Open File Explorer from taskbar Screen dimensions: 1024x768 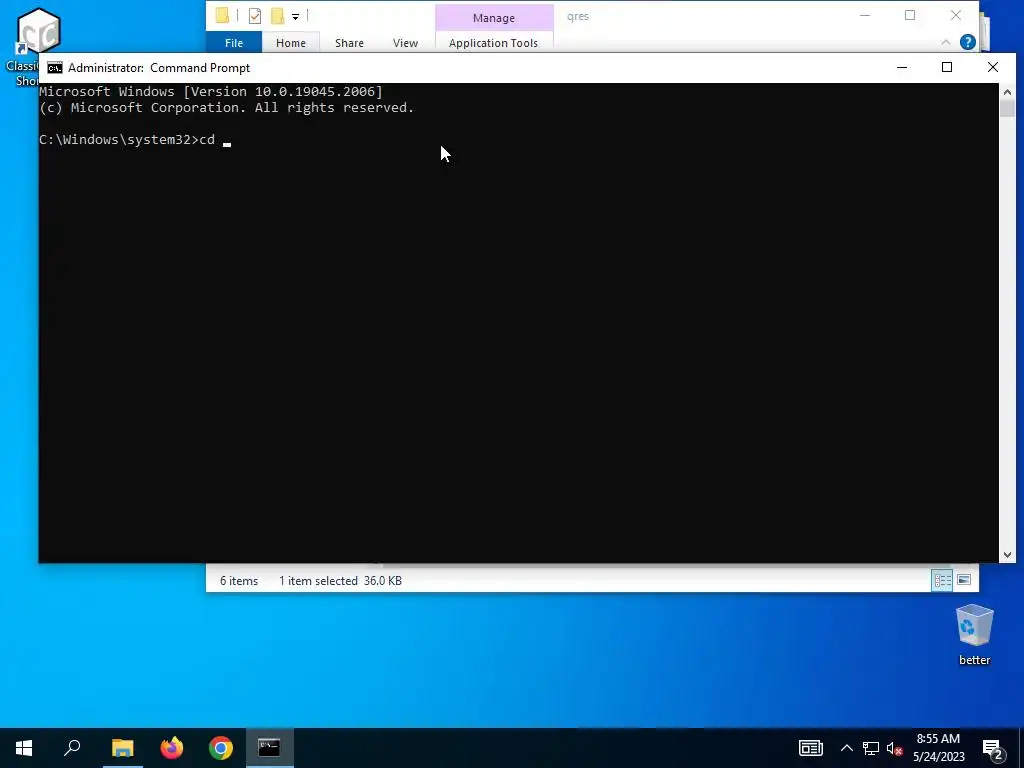tap(122, 748)
